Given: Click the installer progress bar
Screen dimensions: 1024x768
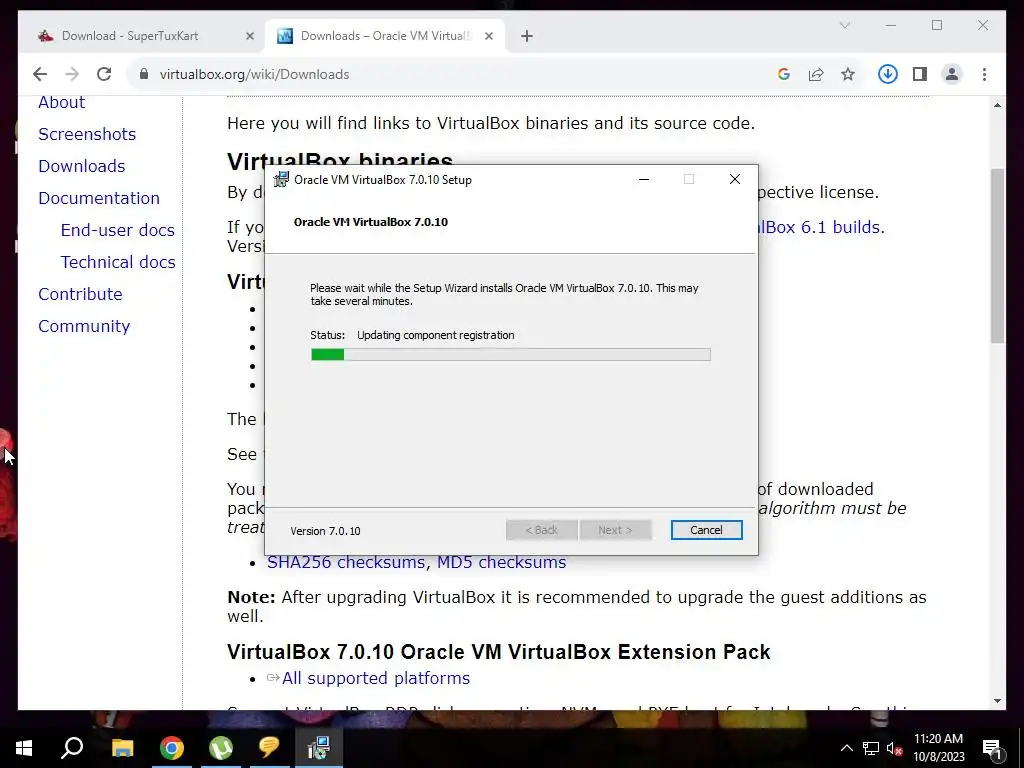Looking at the screenshot, I should click(x=511, y=355).
